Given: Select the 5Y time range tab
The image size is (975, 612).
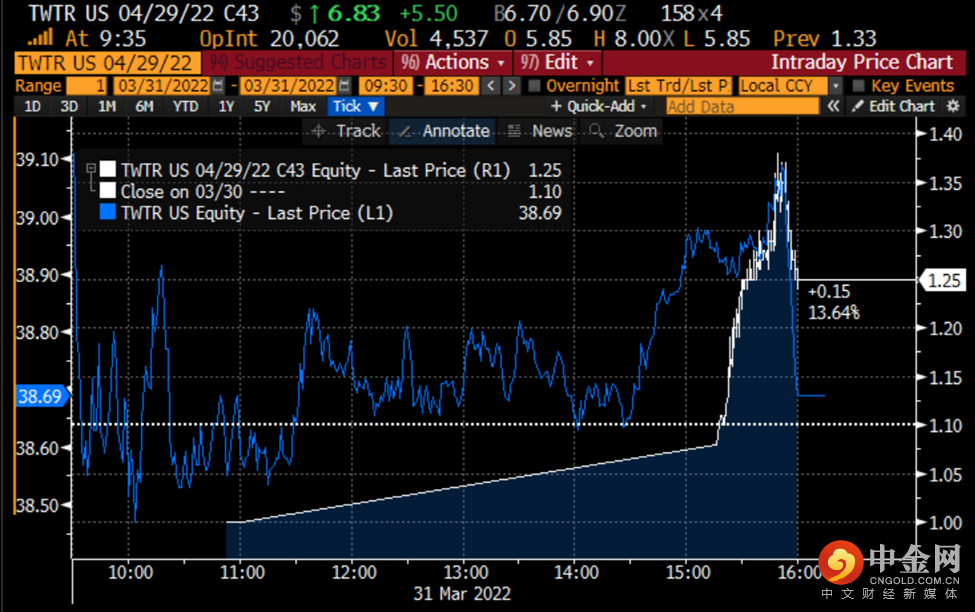Looking at the screenshot, I should (x=262, y=106).
